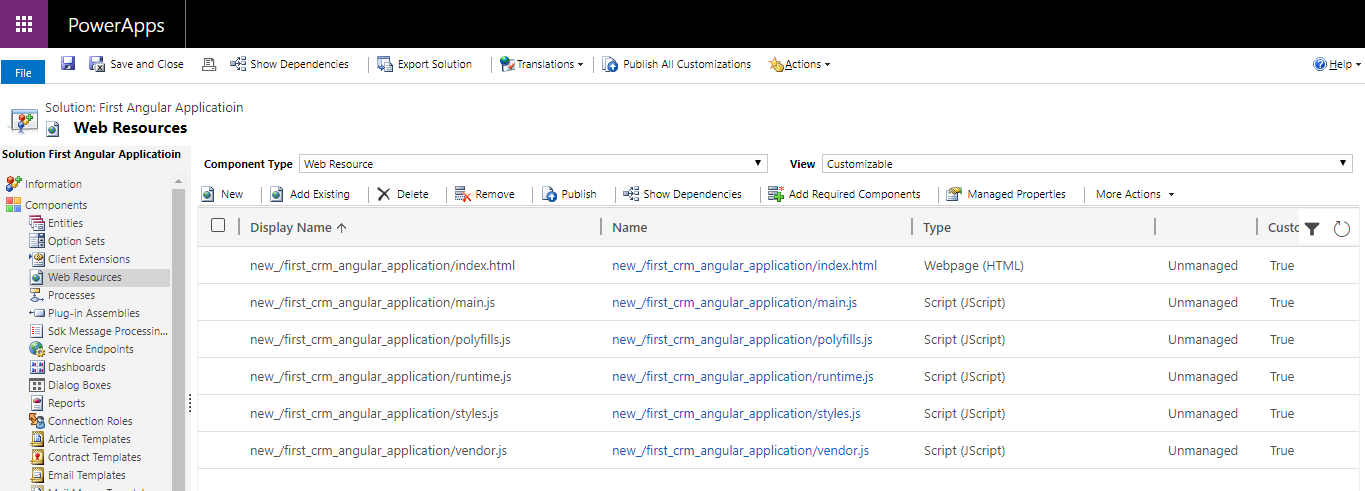Click the filter funnel icon
1365x491 pixels.
point(1312,229)
